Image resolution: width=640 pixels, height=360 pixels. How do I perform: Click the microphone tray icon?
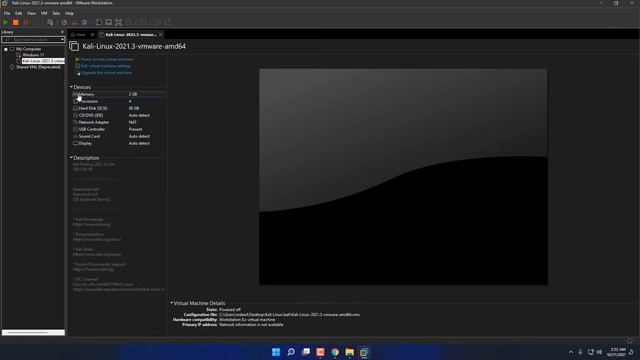[580, 352]
